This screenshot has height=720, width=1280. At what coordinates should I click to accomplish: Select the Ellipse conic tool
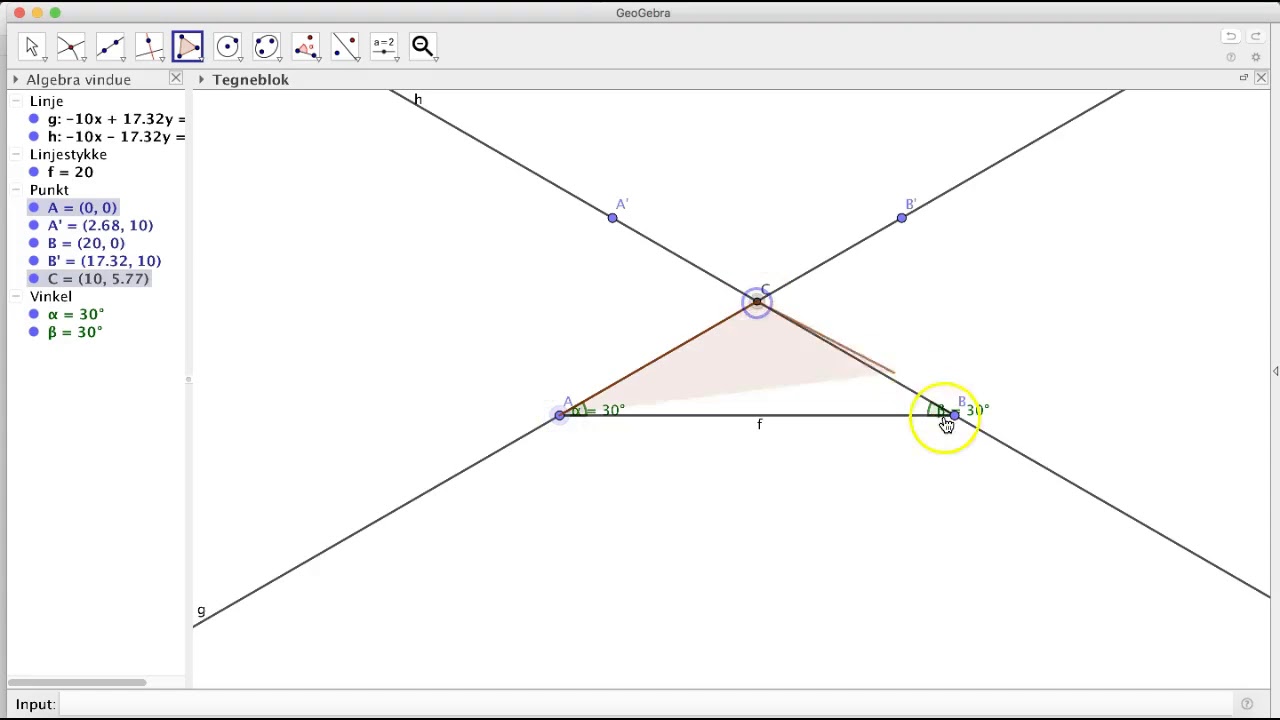point(266,46)
